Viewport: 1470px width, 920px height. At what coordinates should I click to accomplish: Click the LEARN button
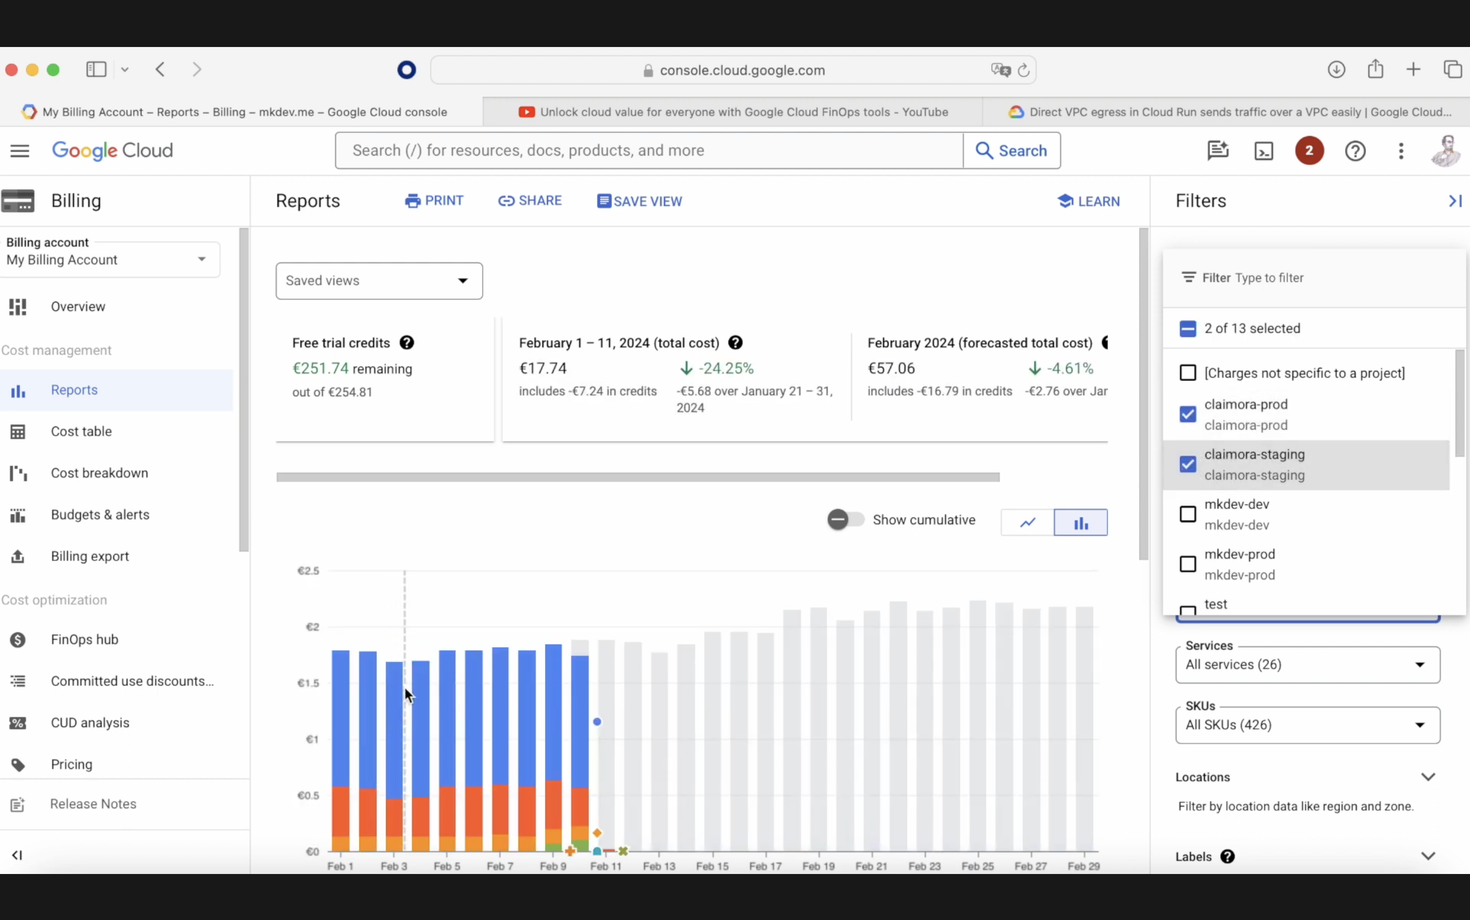(1088, 201)
